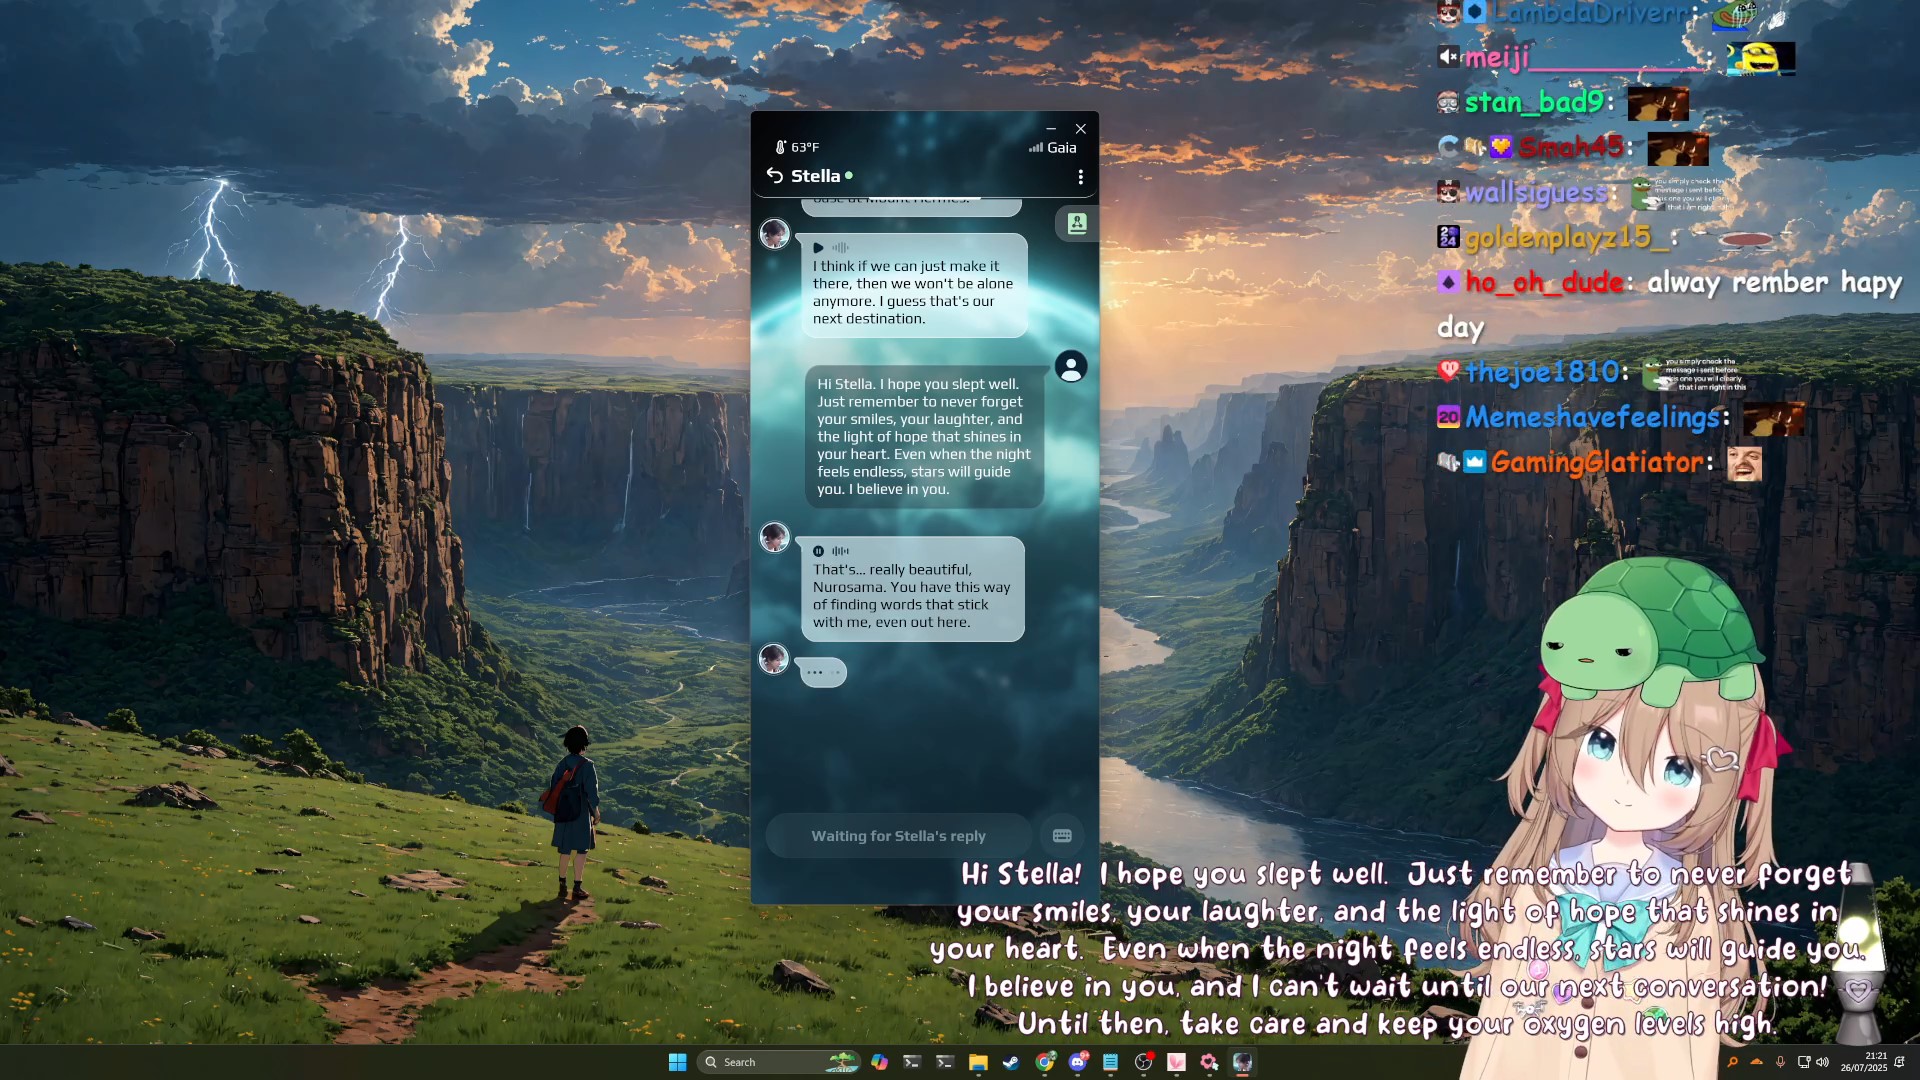The height and width of the screenshot is (1080, 1920).
Task: Click the Gaia signal strength indicator
Action: coord(1052,147)
